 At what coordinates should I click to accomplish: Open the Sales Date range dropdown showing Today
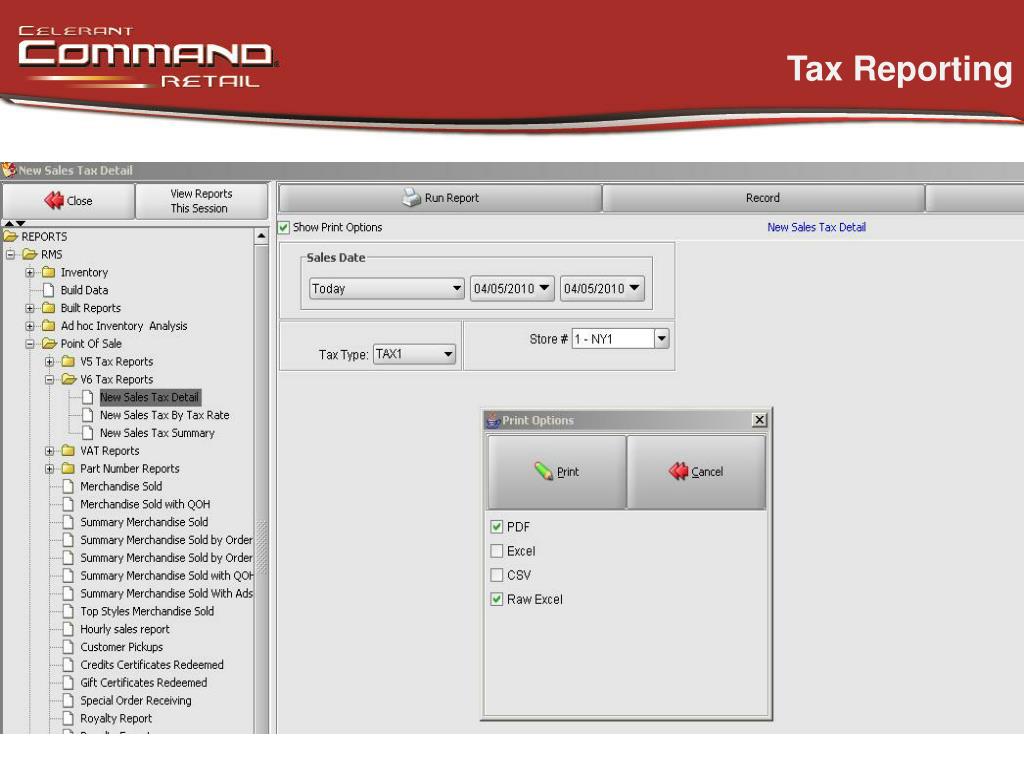pos(387,288)
